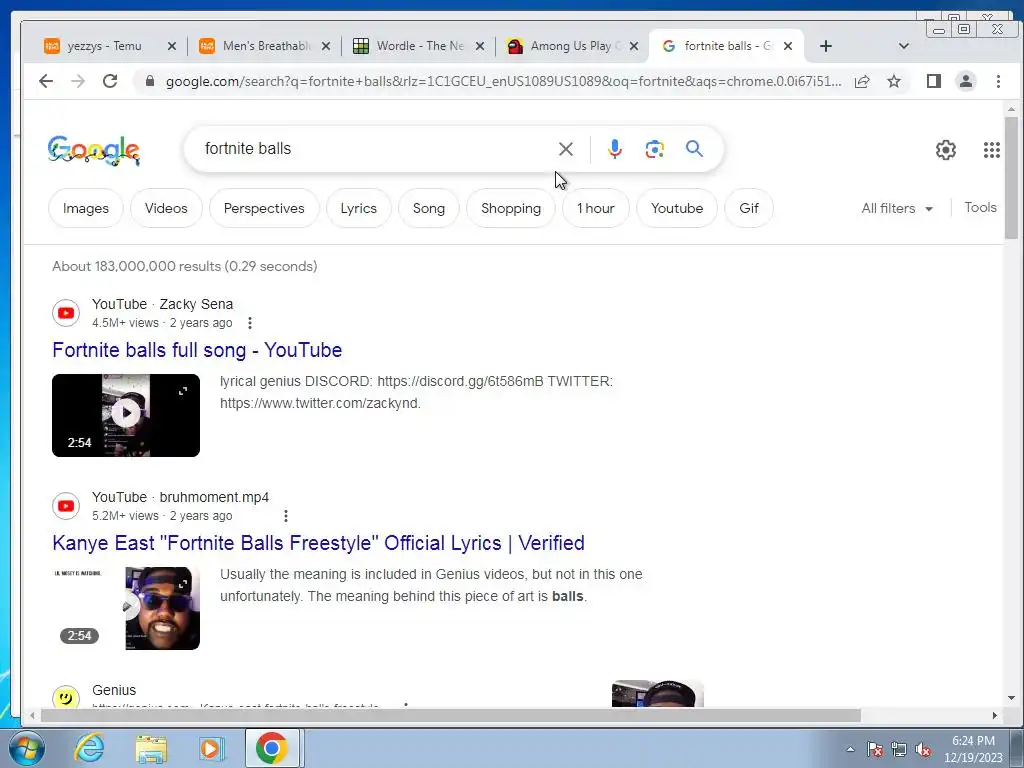This screenshot has width=1024, height=768.
Task: Close the Wordle tab
Action: click(479, 46)
